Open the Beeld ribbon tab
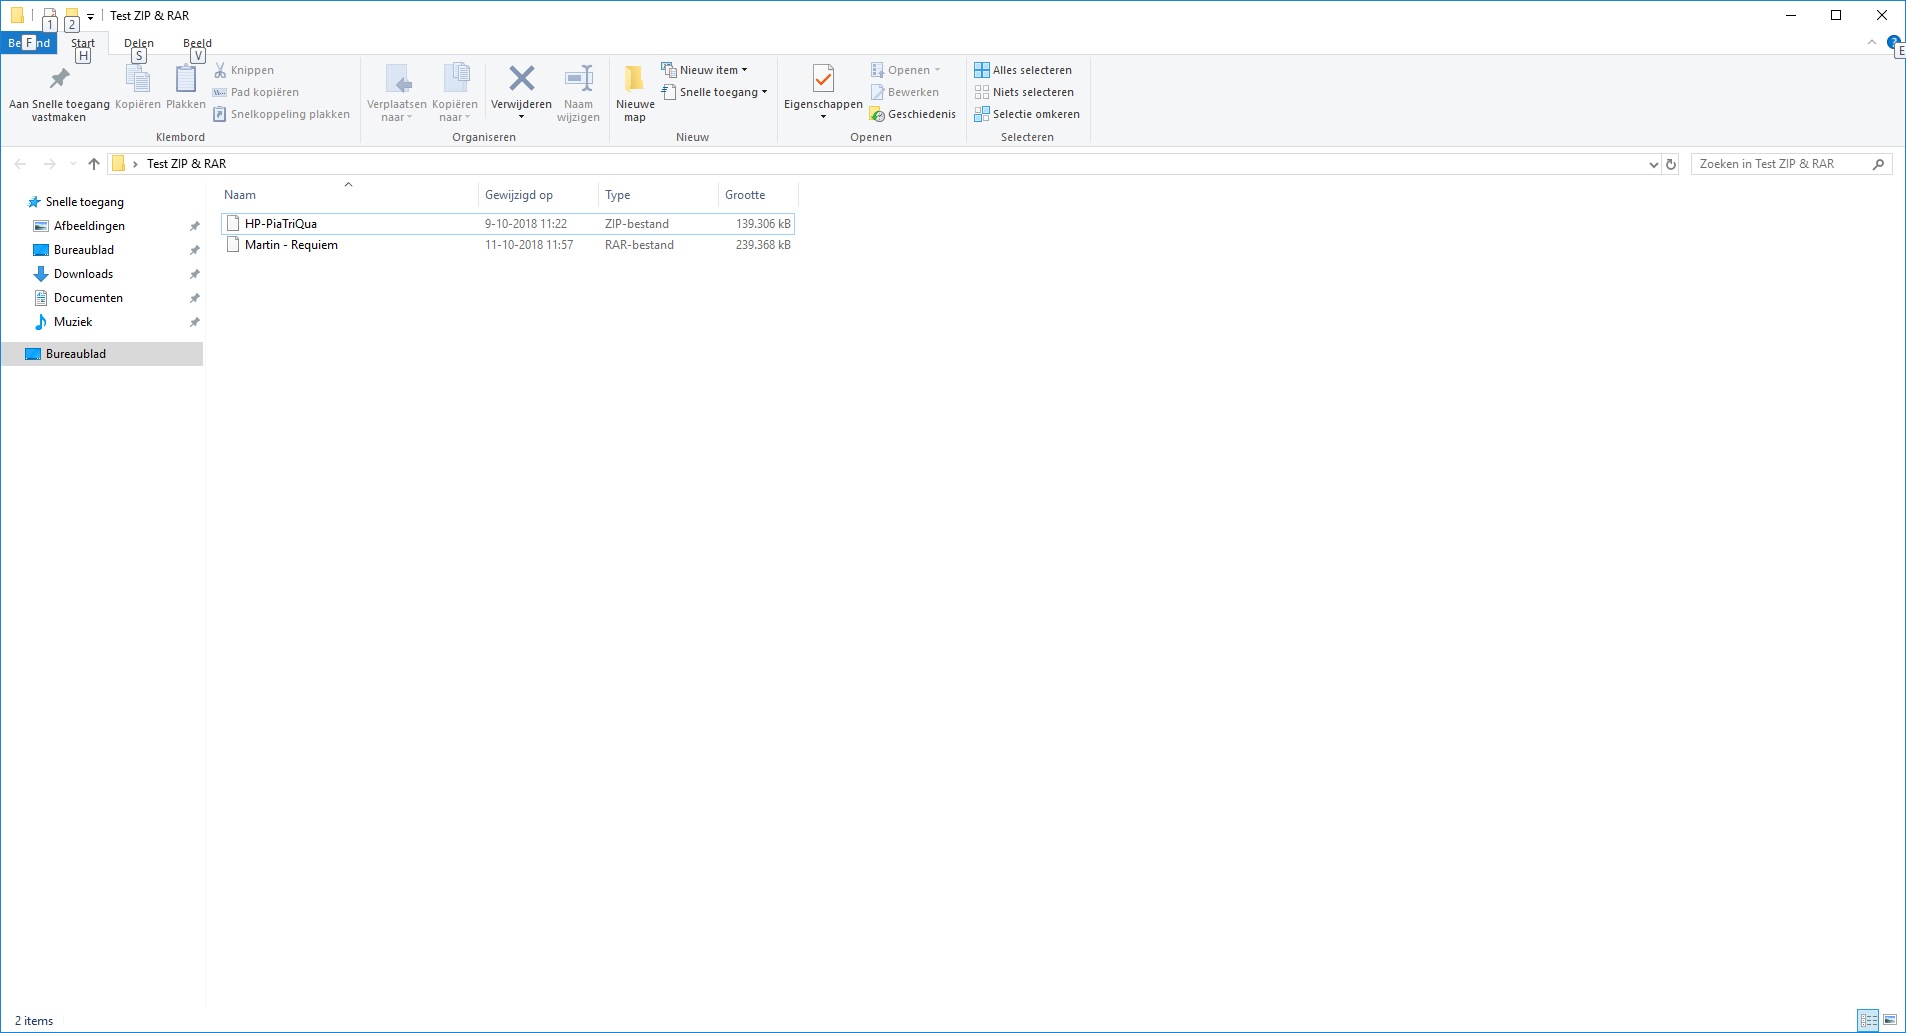The height and width of the screenshot is (1033, 1906). (197, 43)
